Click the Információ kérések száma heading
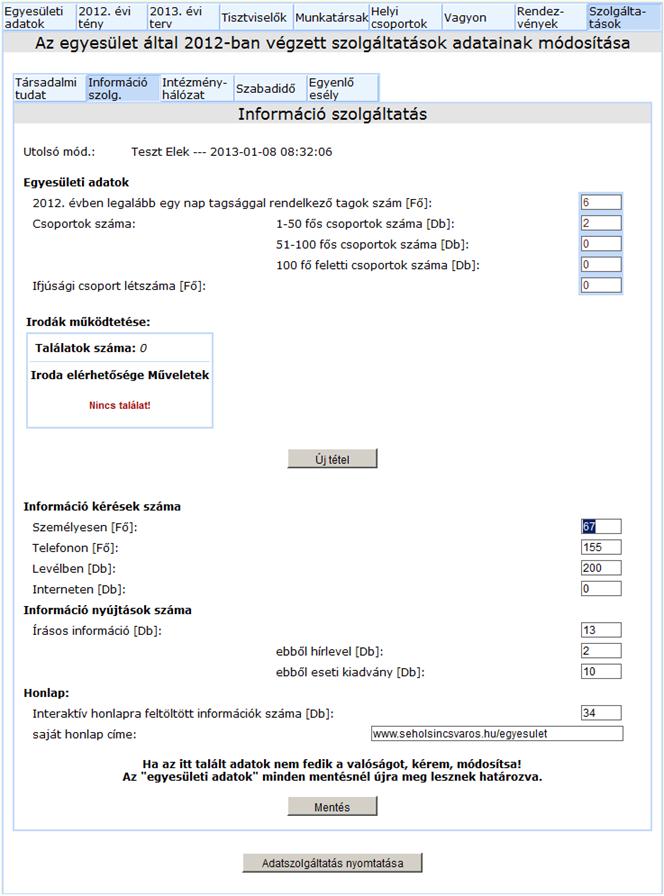 [102, 506]
